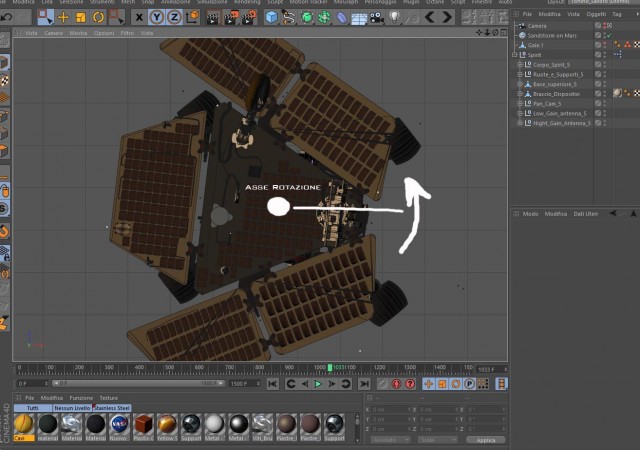Toggle X axis lock
640x450 pixels.
pyautogui.click(x=139, y=17)
